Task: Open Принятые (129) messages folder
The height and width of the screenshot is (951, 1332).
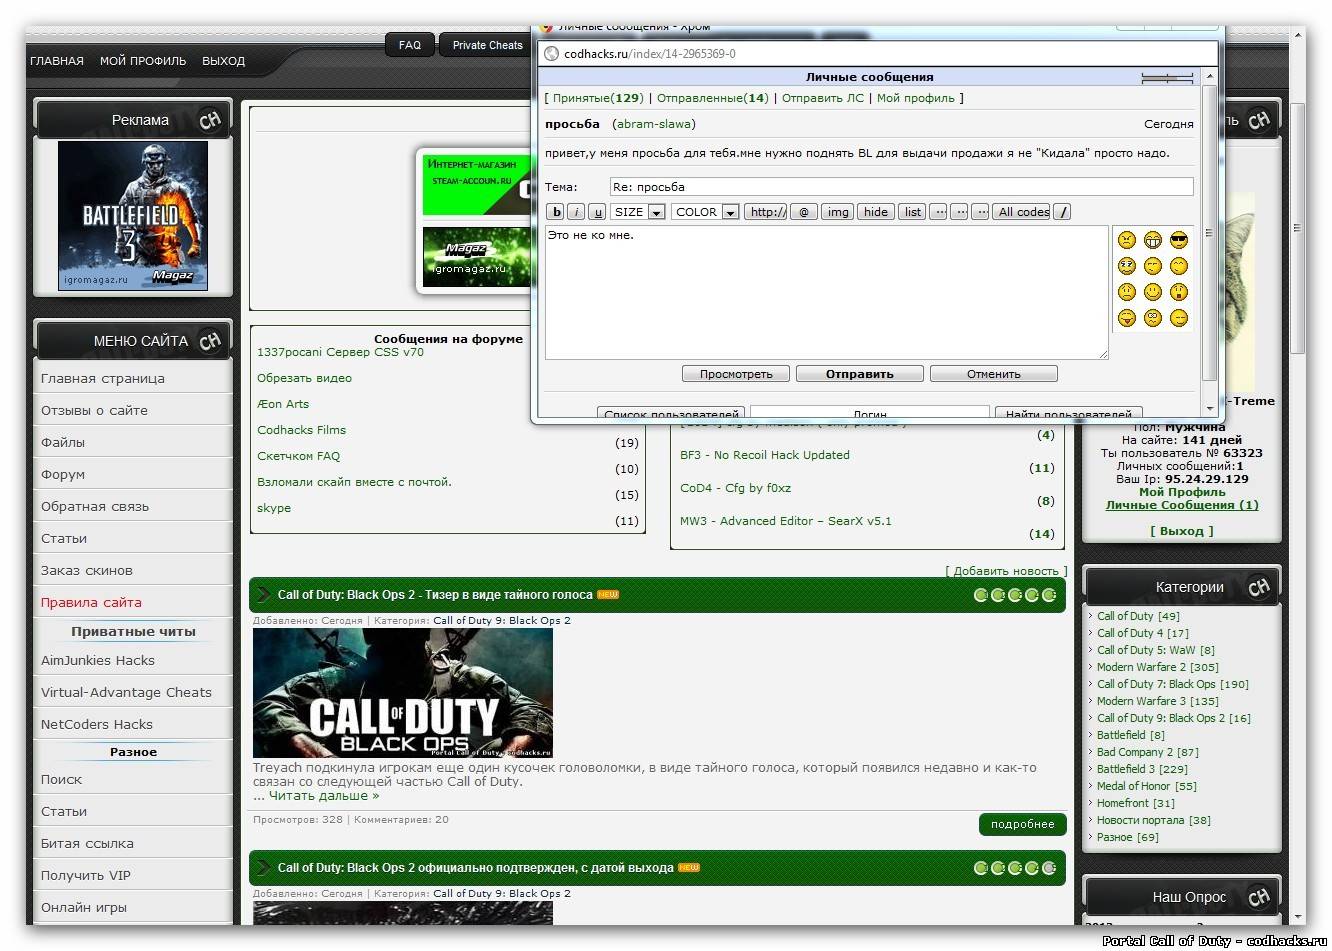Action: click(x=597, y=98)
